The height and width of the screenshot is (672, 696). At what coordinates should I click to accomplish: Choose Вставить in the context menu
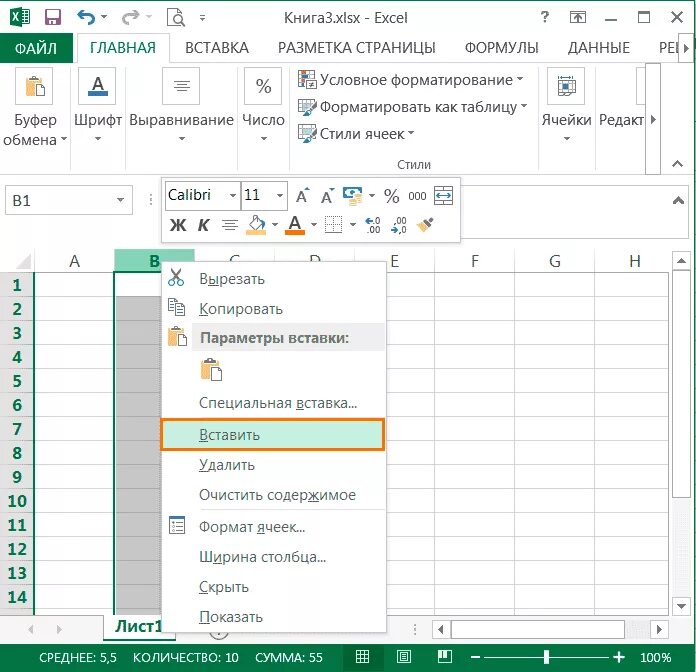point(273,435)
